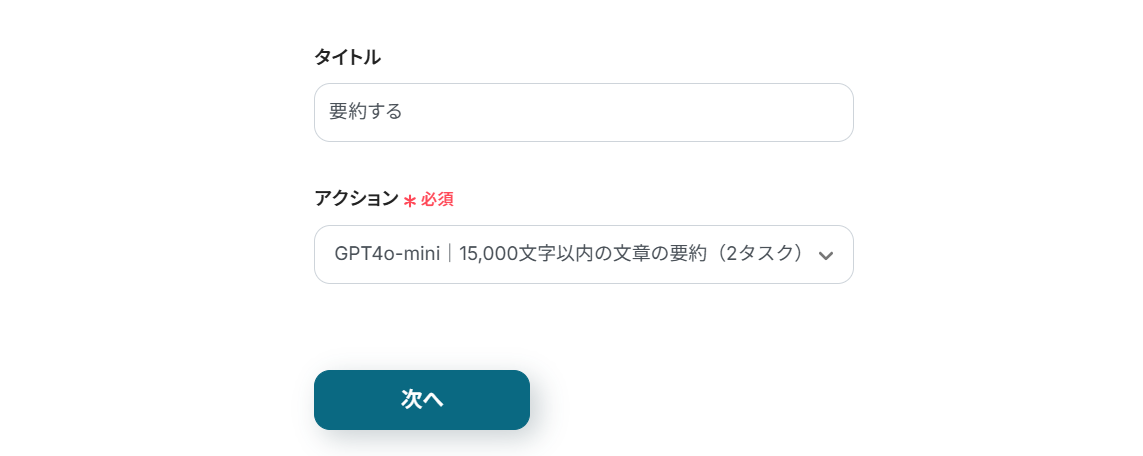Click the chevron arrow in action dropdown
The image size is (1143, 456).
pyautogui.click(x=826, y=255)
